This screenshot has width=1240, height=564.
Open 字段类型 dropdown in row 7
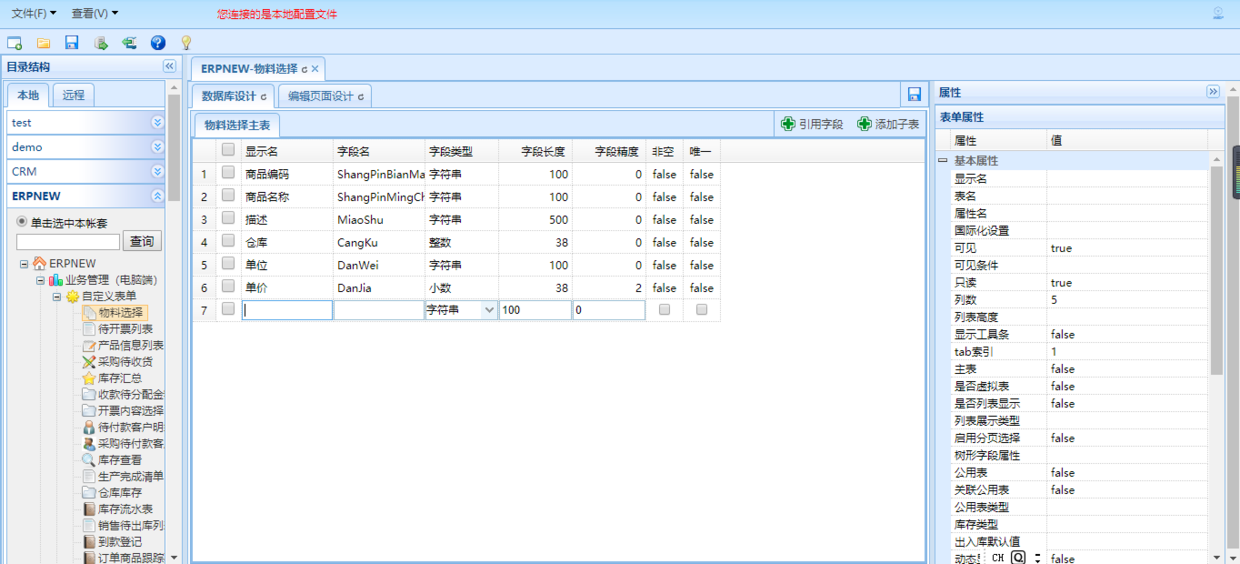pos(489,310)
